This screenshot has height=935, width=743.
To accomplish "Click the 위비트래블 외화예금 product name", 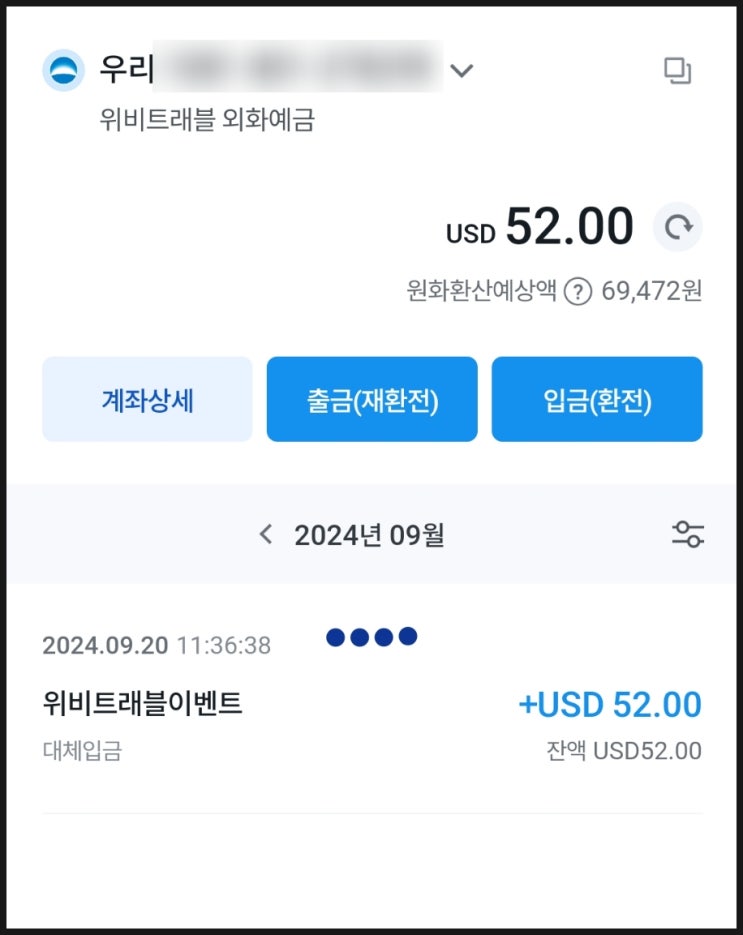I will [x=207, y=119].
